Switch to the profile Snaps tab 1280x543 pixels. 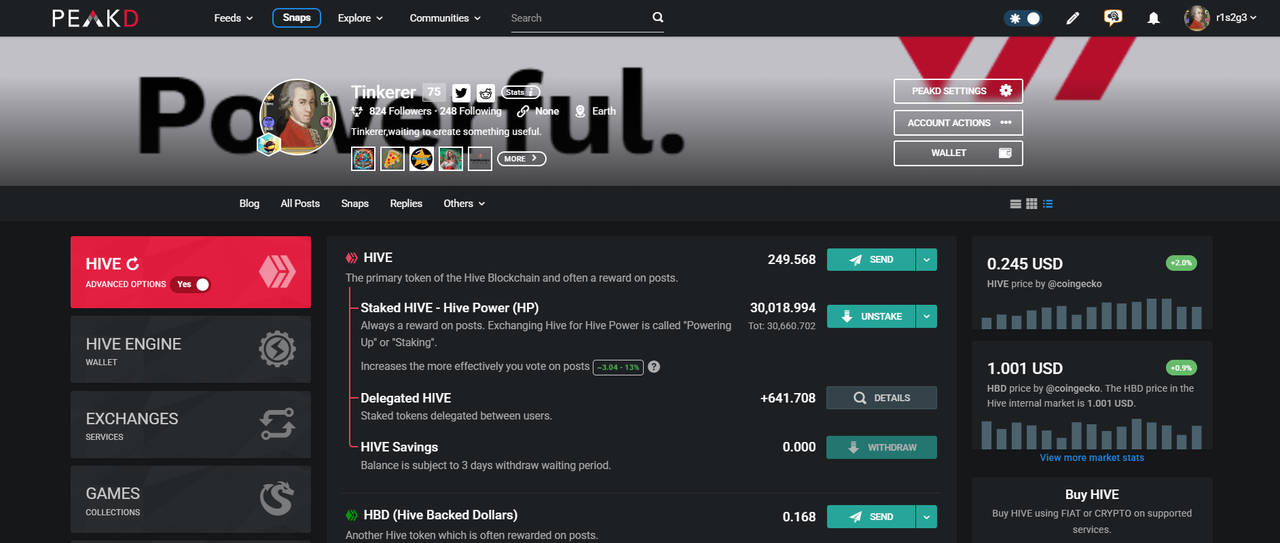point(355,203)
